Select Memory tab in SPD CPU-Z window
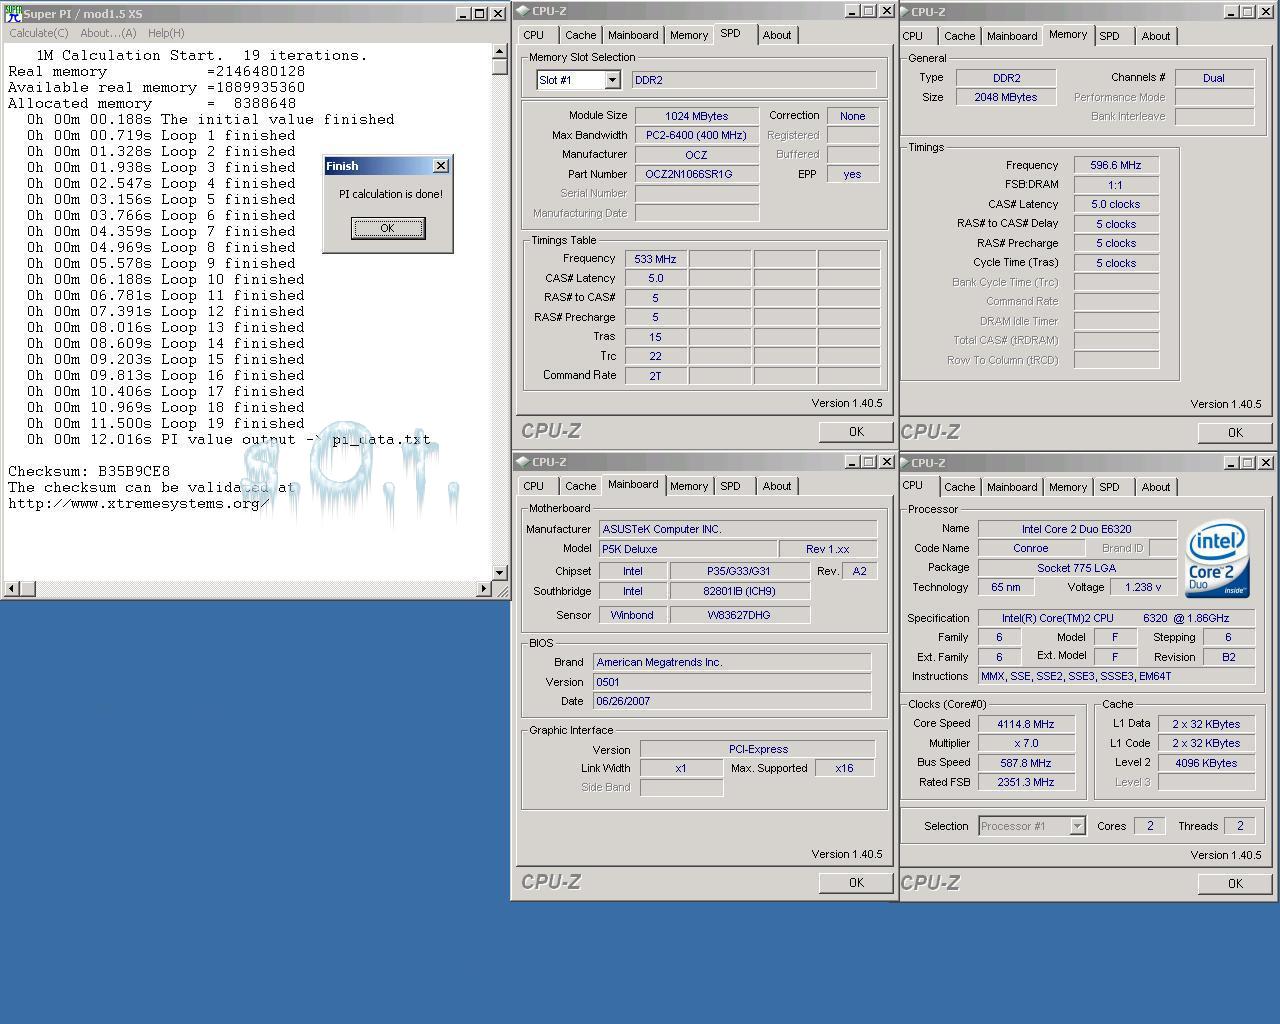 [689, 35]
